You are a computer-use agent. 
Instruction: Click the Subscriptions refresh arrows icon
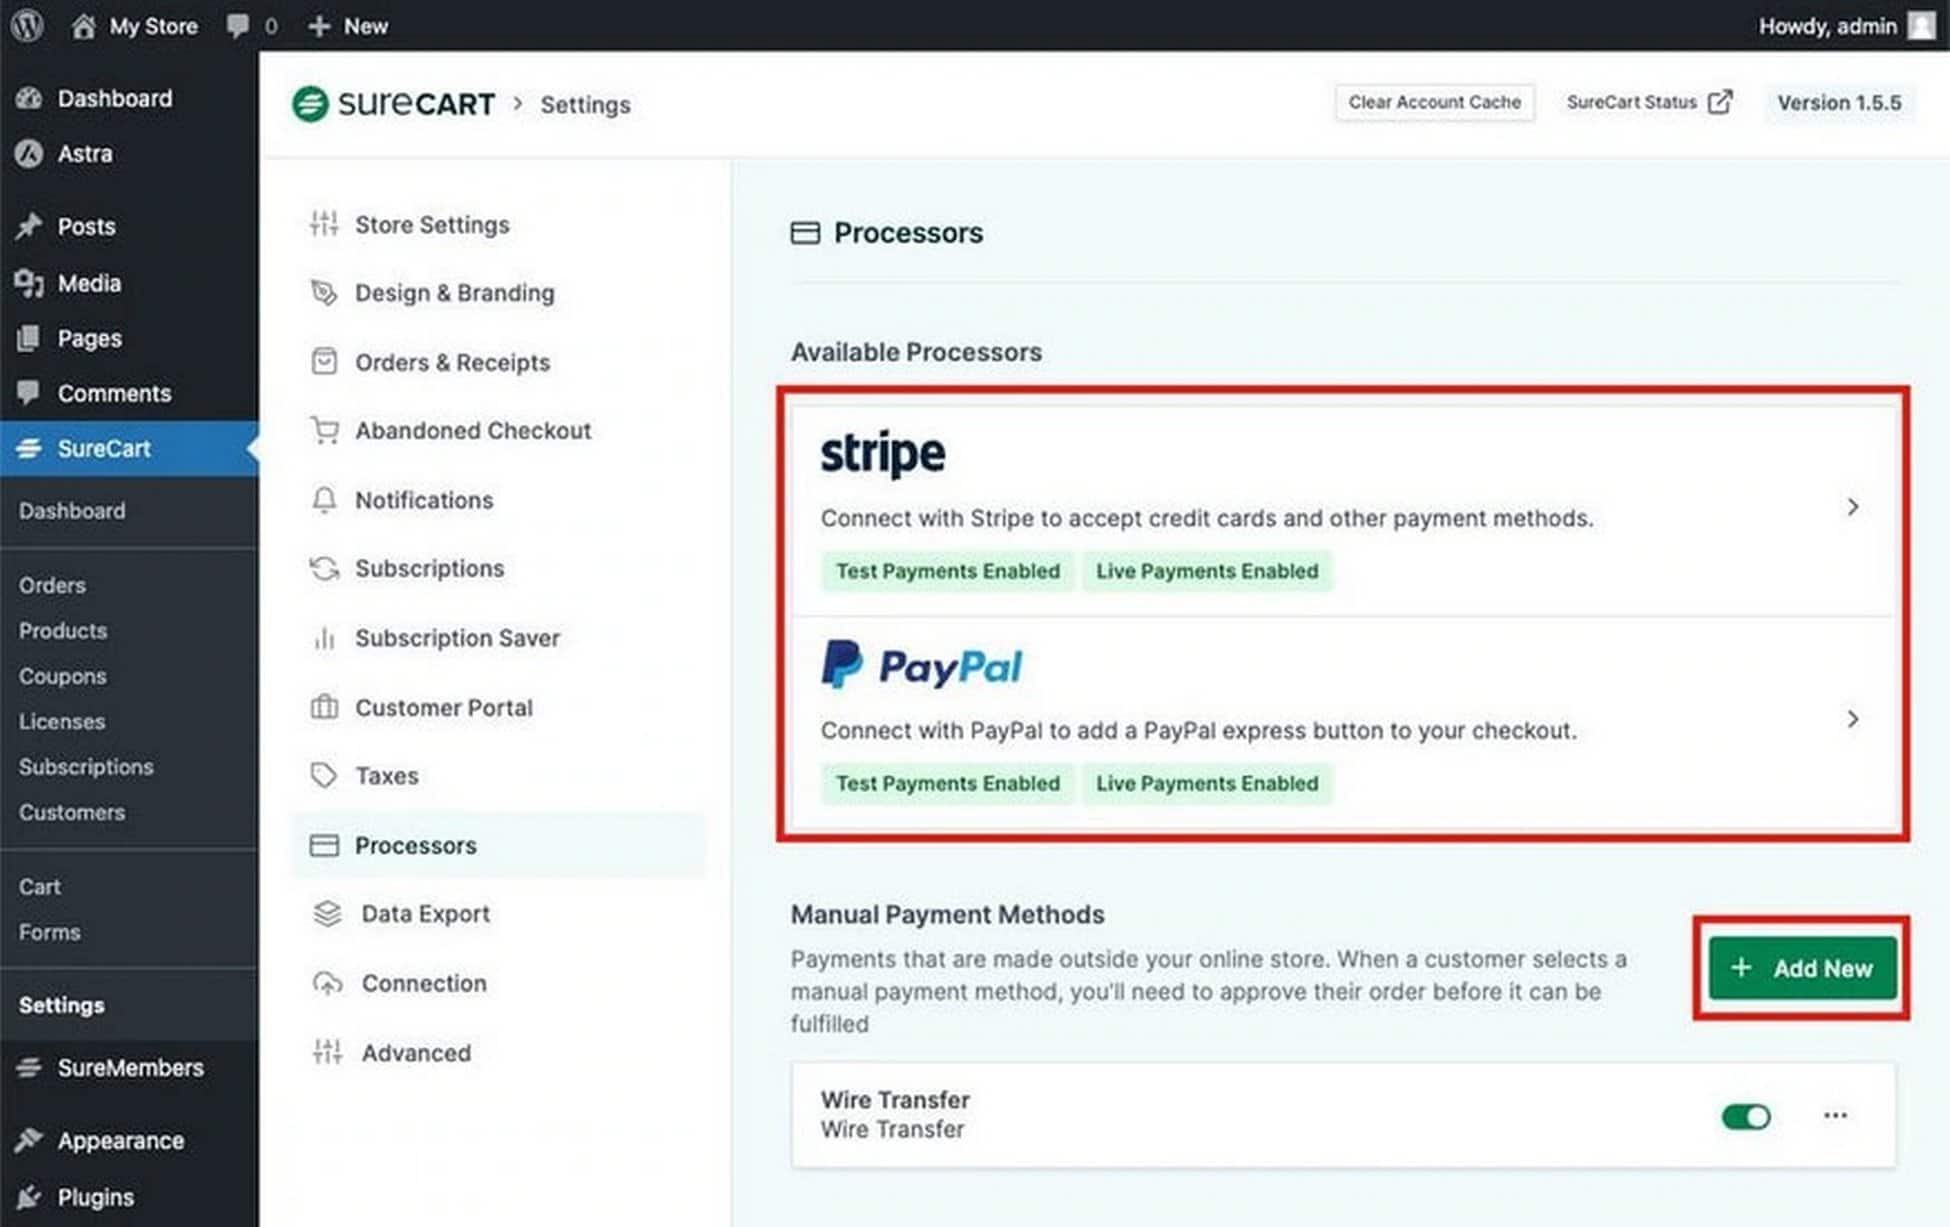tap(324, 568)
